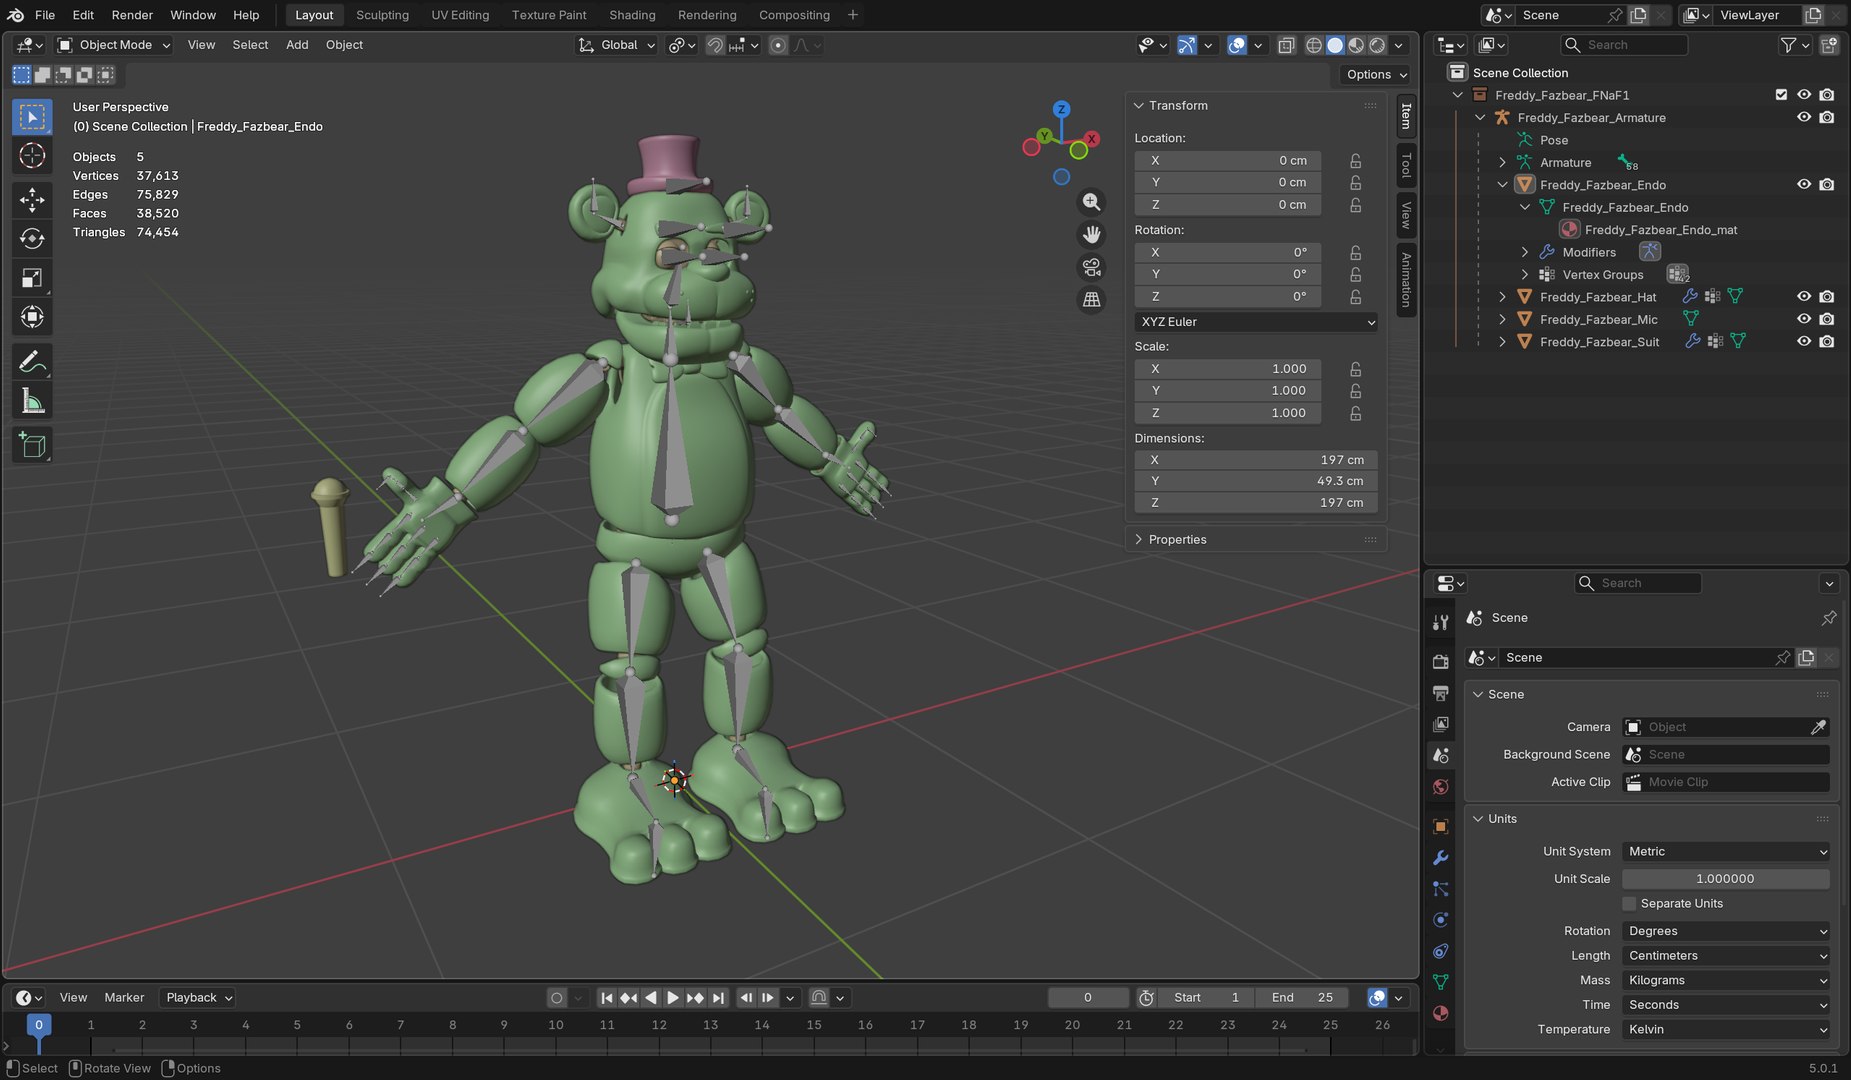Open the Playback dropdown in timeline
Image resolution: width=1851 pixels, height=1080 pixels.
[x=197, y=997]
